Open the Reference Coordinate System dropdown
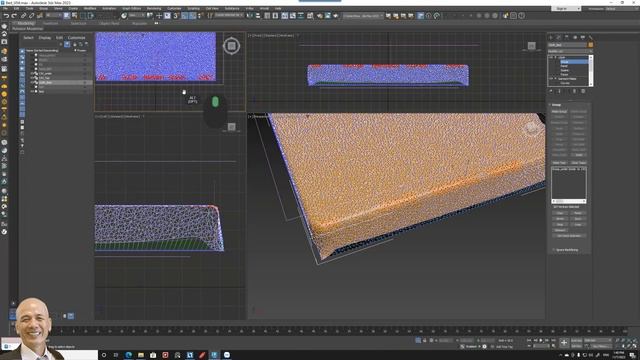The image size is (640, 360). point(136,16)
